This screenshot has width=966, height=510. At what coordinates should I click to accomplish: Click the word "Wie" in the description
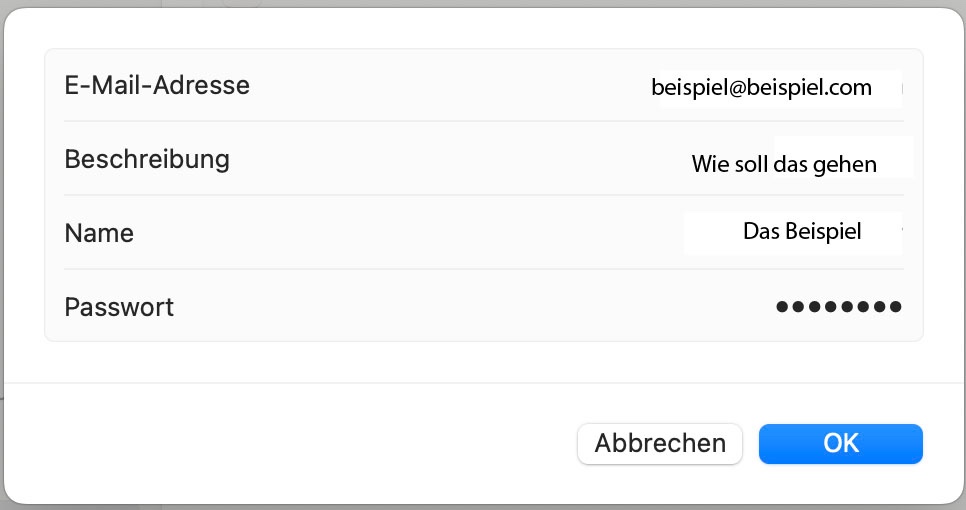pos(707,164)
